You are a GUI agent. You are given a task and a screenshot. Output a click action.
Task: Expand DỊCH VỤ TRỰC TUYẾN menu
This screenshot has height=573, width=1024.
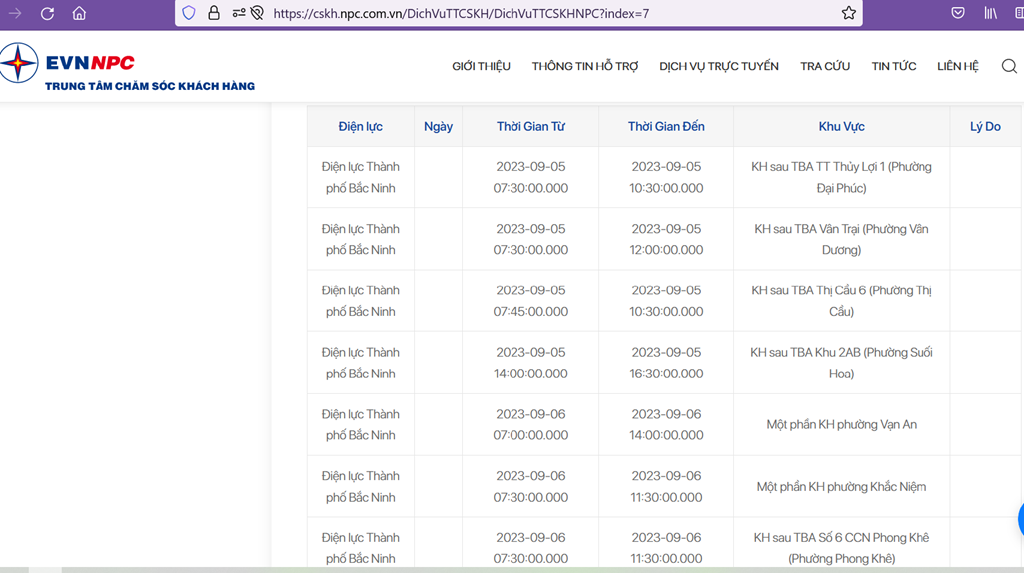(x=718, y=66)
